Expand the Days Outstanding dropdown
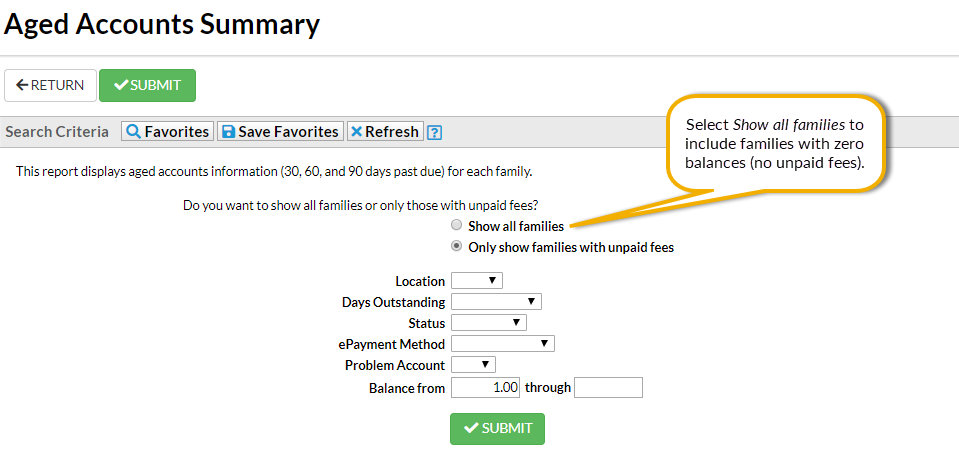Image resolution: width=959 pixels, height=461 pixels. click(496, 302)
